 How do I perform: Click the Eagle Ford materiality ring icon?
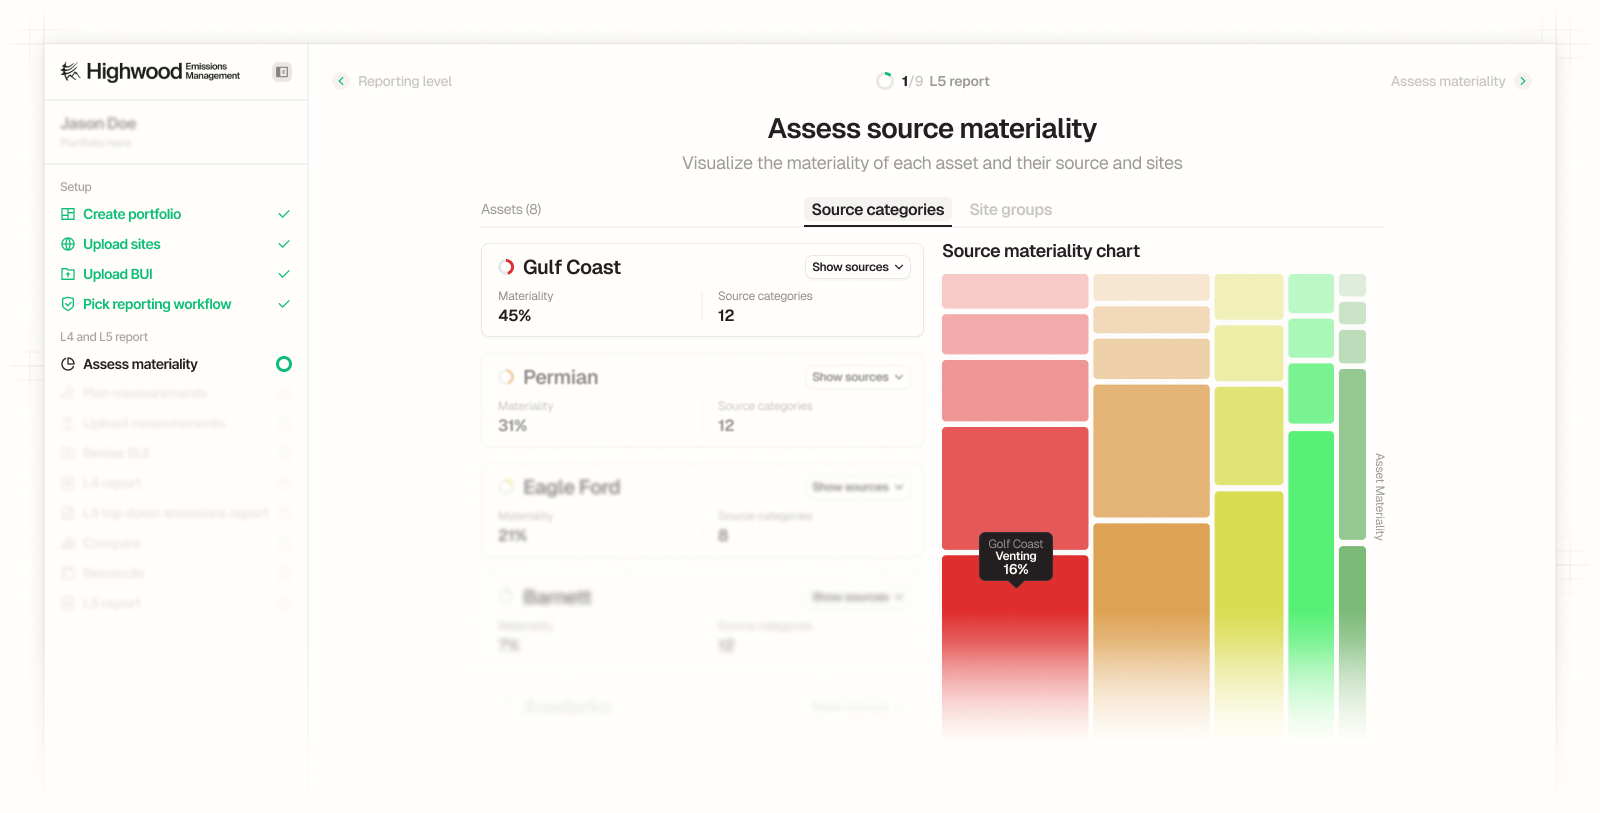point(506,487)
